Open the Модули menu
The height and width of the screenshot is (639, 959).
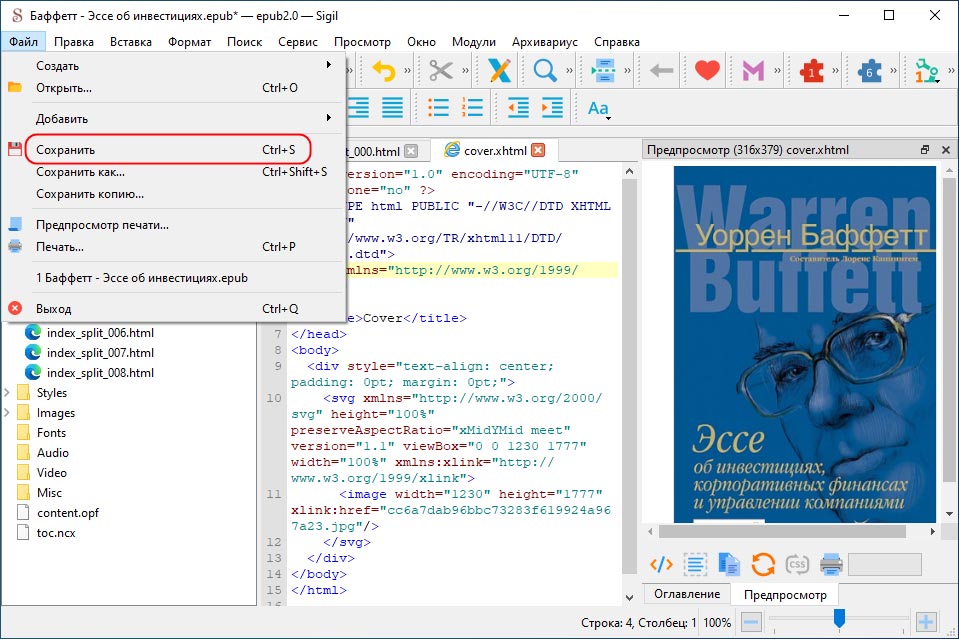point(473,42)
